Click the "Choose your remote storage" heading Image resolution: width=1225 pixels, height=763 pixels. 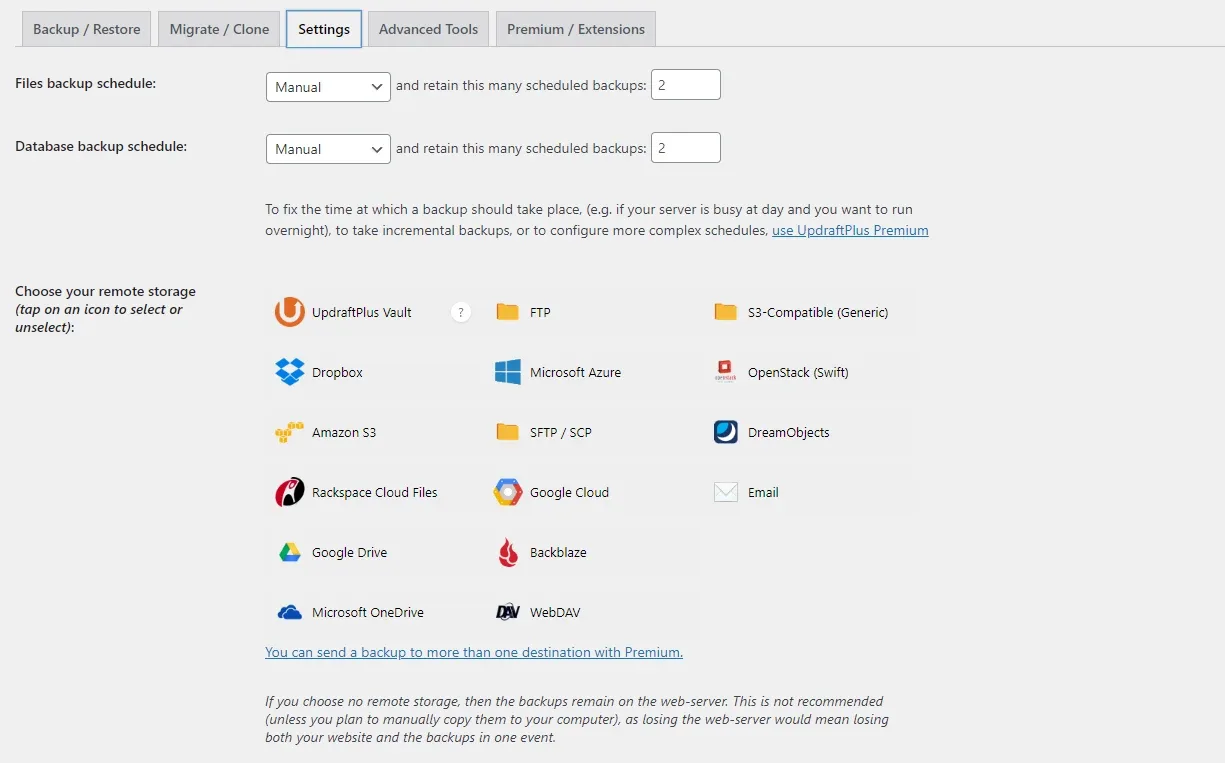[x=106, y=291]
